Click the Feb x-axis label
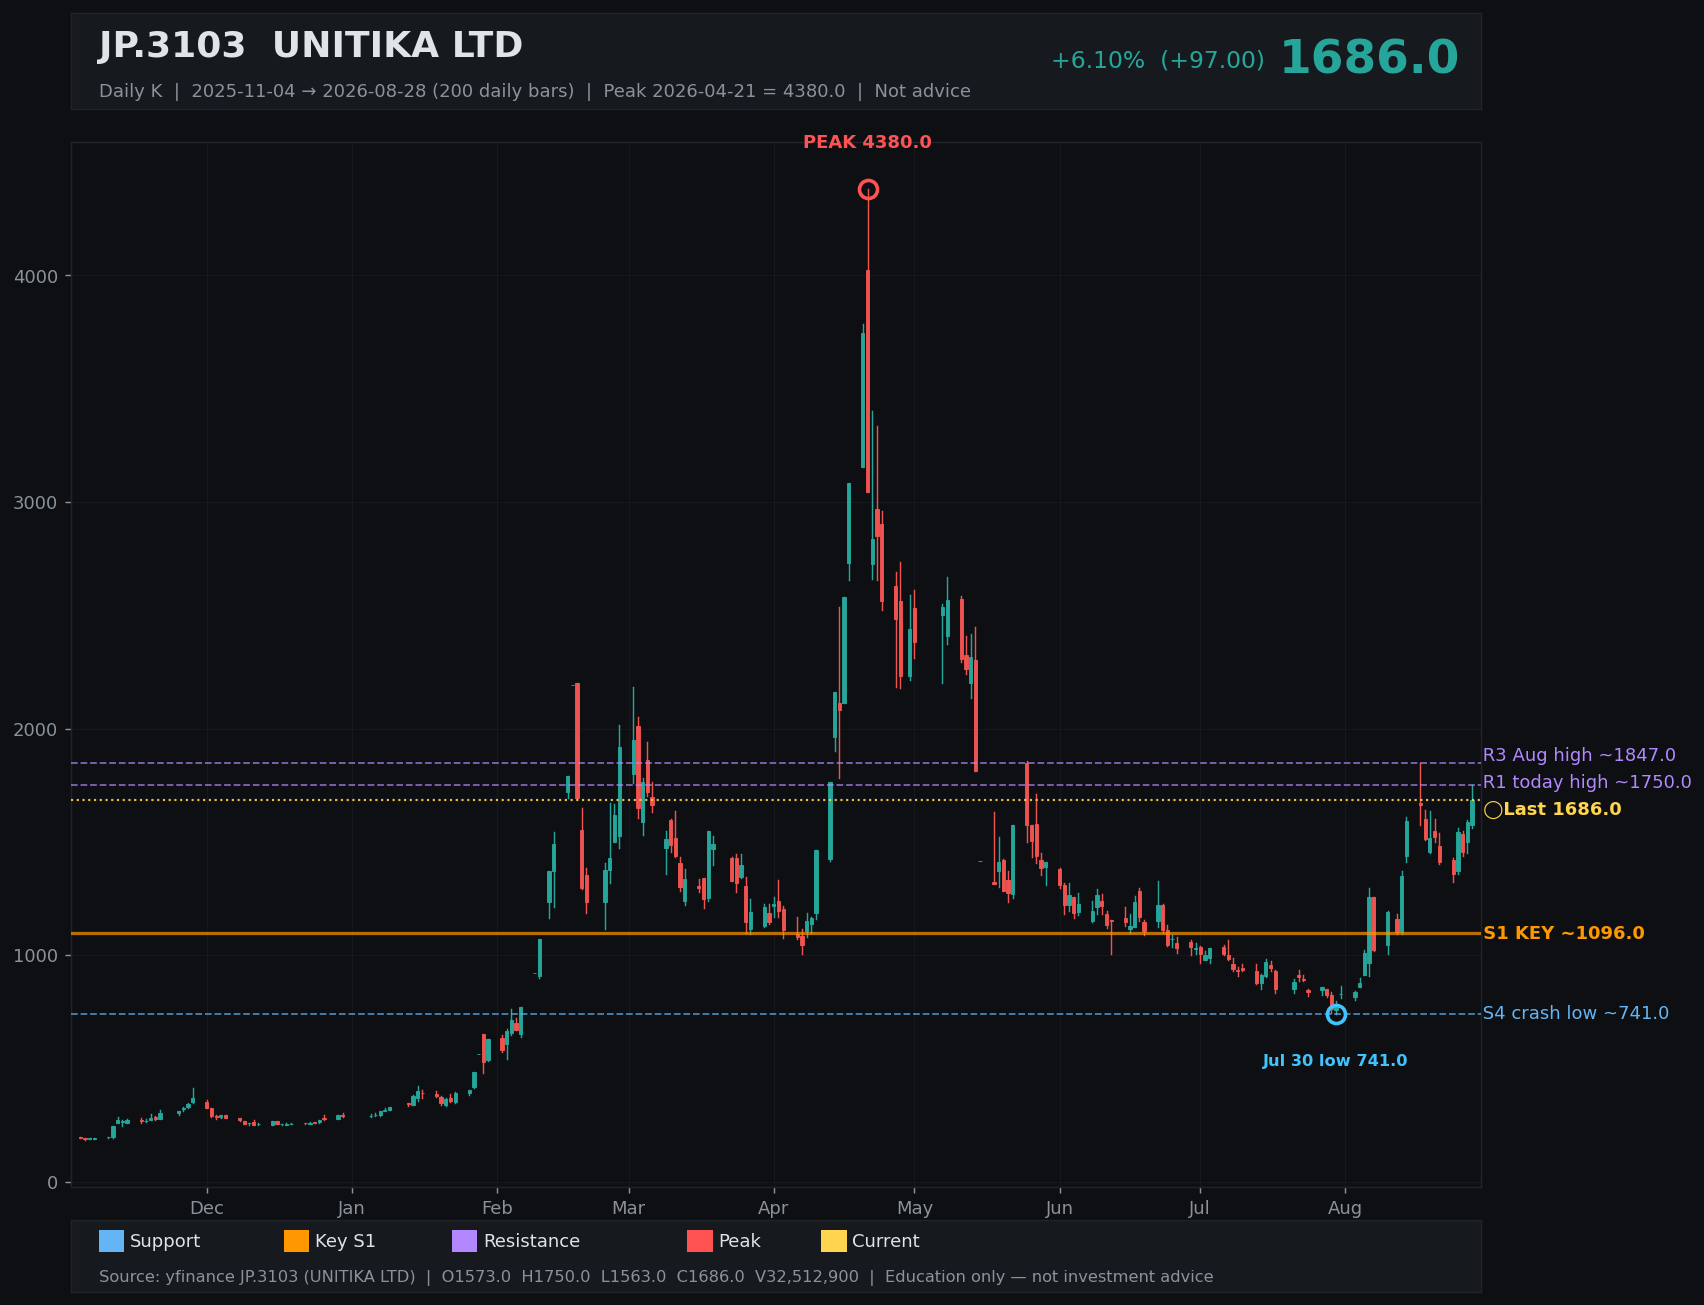The image size is (1704, 1305). coord(497,1208)
